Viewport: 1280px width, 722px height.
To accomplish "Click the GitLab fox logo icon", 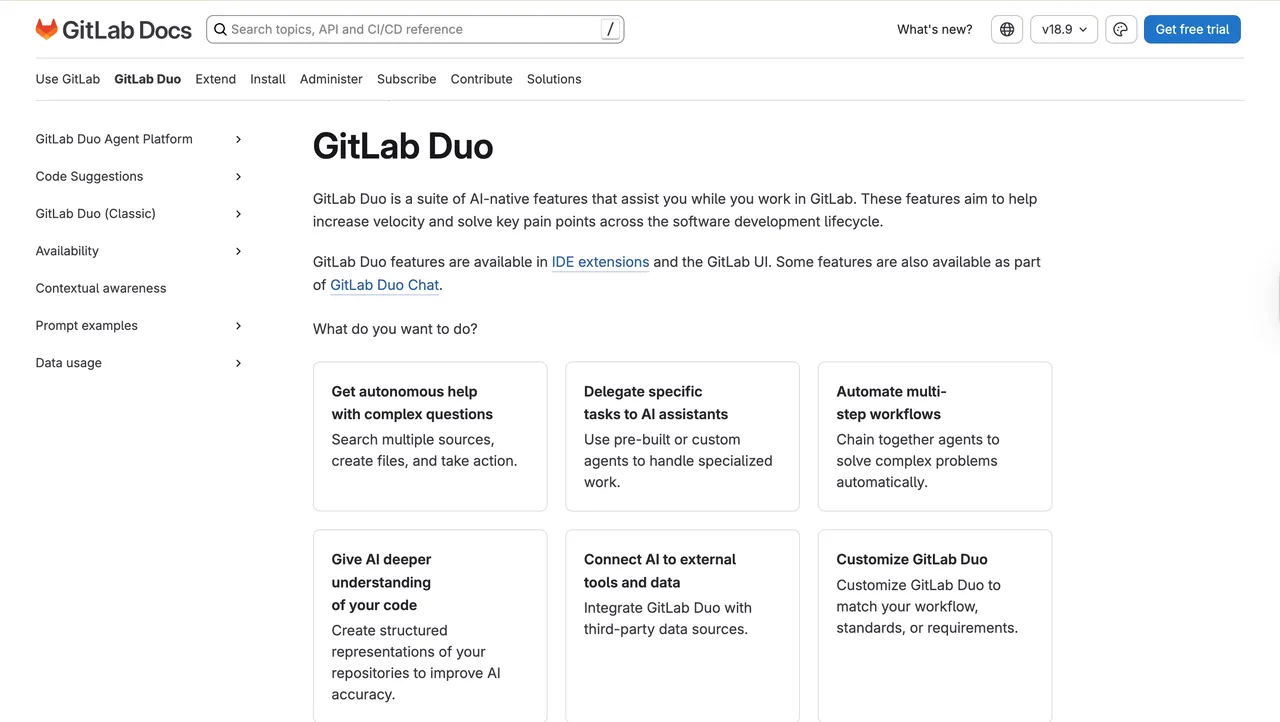I will coord(46,29).
